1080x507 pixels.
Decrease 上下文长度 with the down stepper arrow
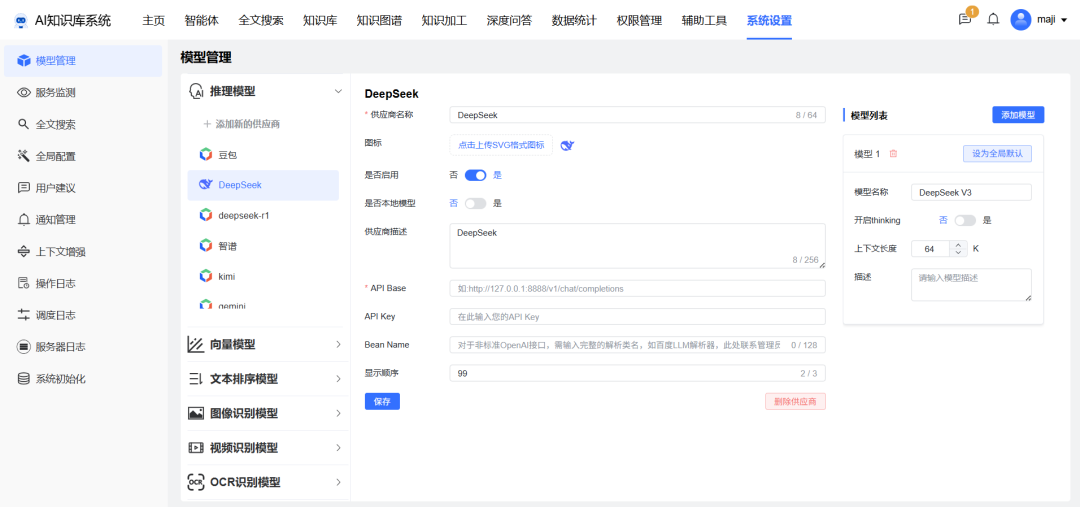[959, 252]
